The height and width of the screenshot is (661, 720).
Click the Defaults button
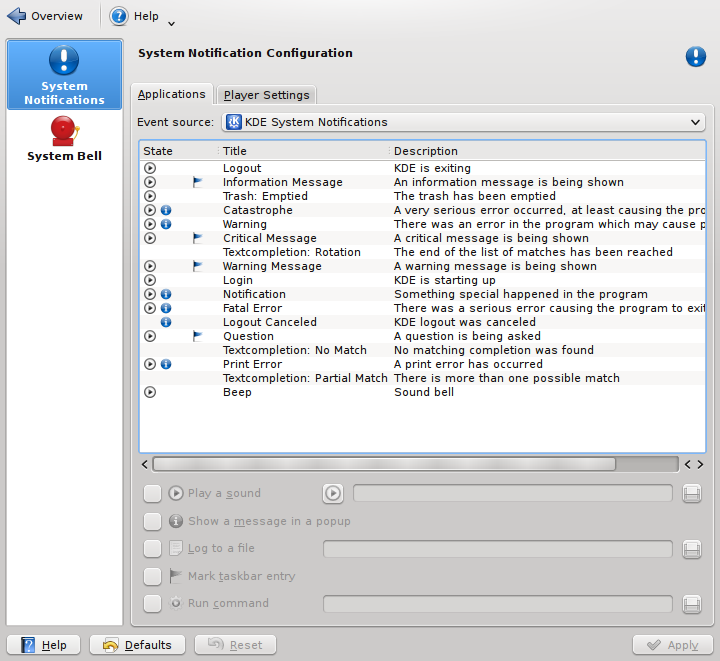(137, 645)
